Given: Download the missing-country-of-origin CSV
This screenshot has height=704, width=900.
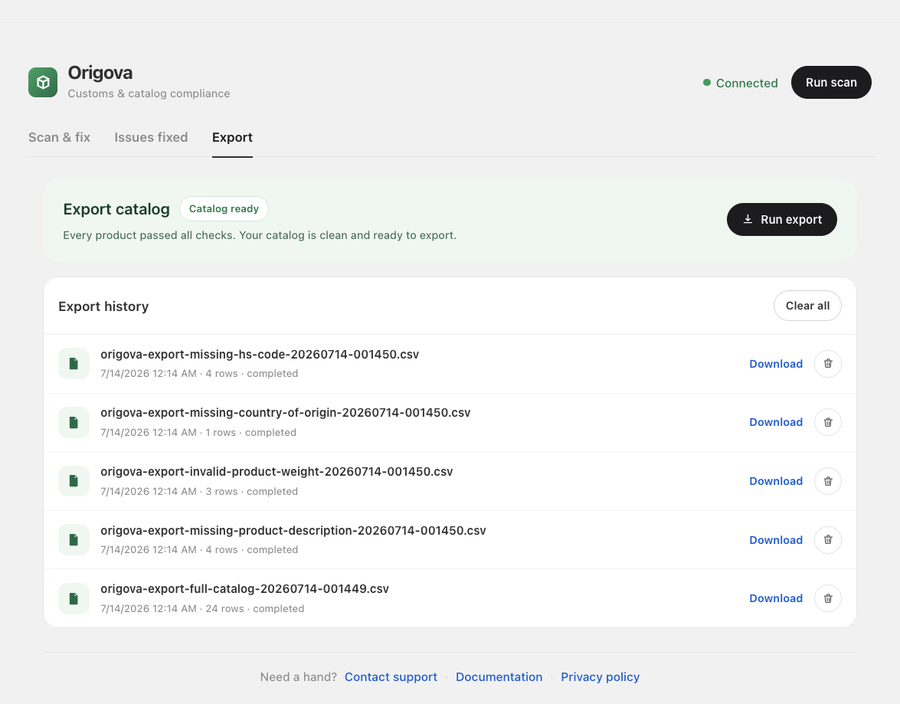Looking at the screenshot, I should pos(776,422).
